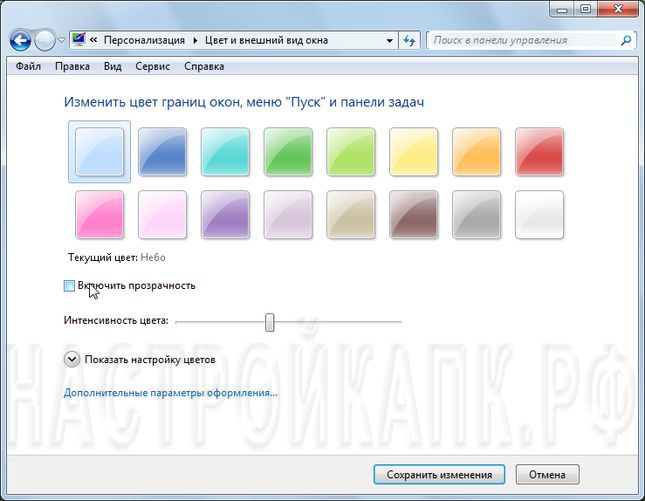Select the Sky light blue color swatch
Screen dimensions: 645x501
point(100,152)
